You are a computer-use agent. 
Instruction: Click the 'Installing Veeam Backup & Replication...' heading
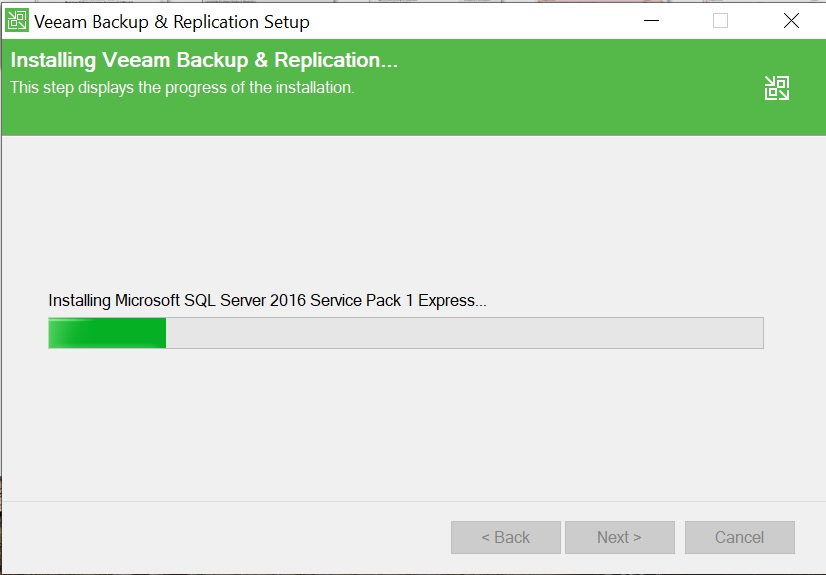[x=204, y=60]
